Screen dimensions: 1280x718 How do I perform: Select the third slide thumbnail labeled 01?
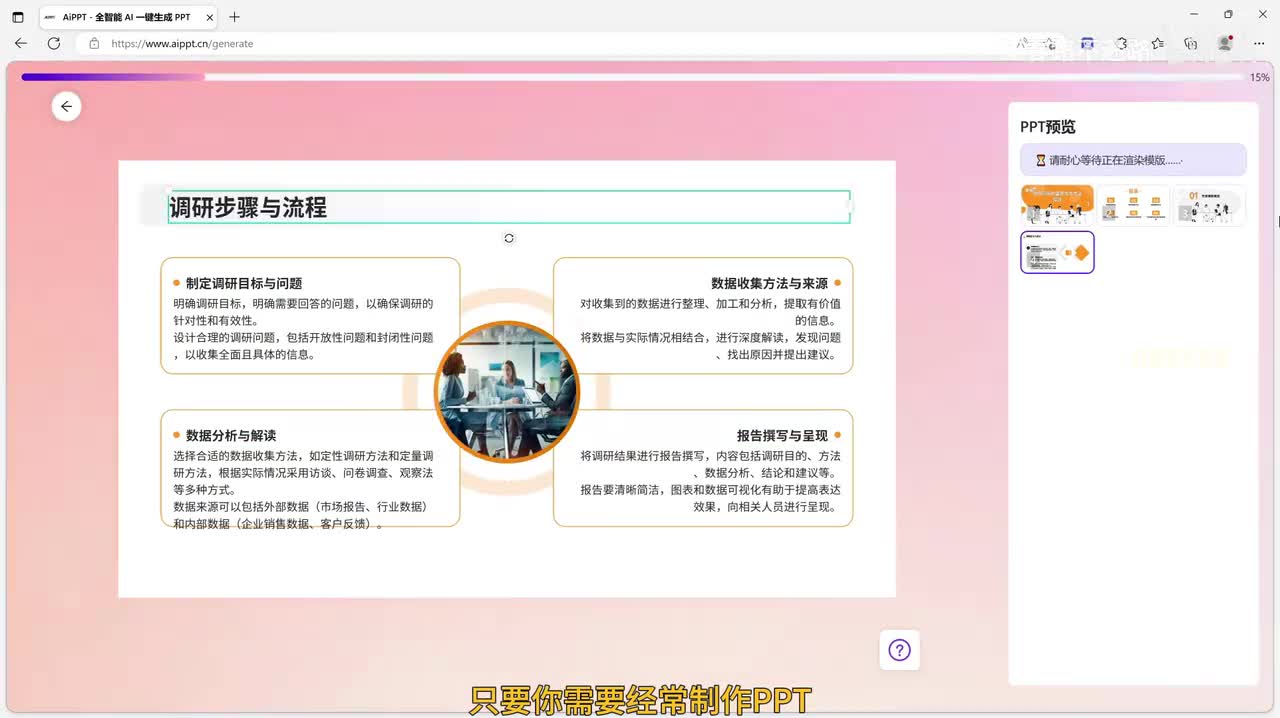pos(1209,205)
